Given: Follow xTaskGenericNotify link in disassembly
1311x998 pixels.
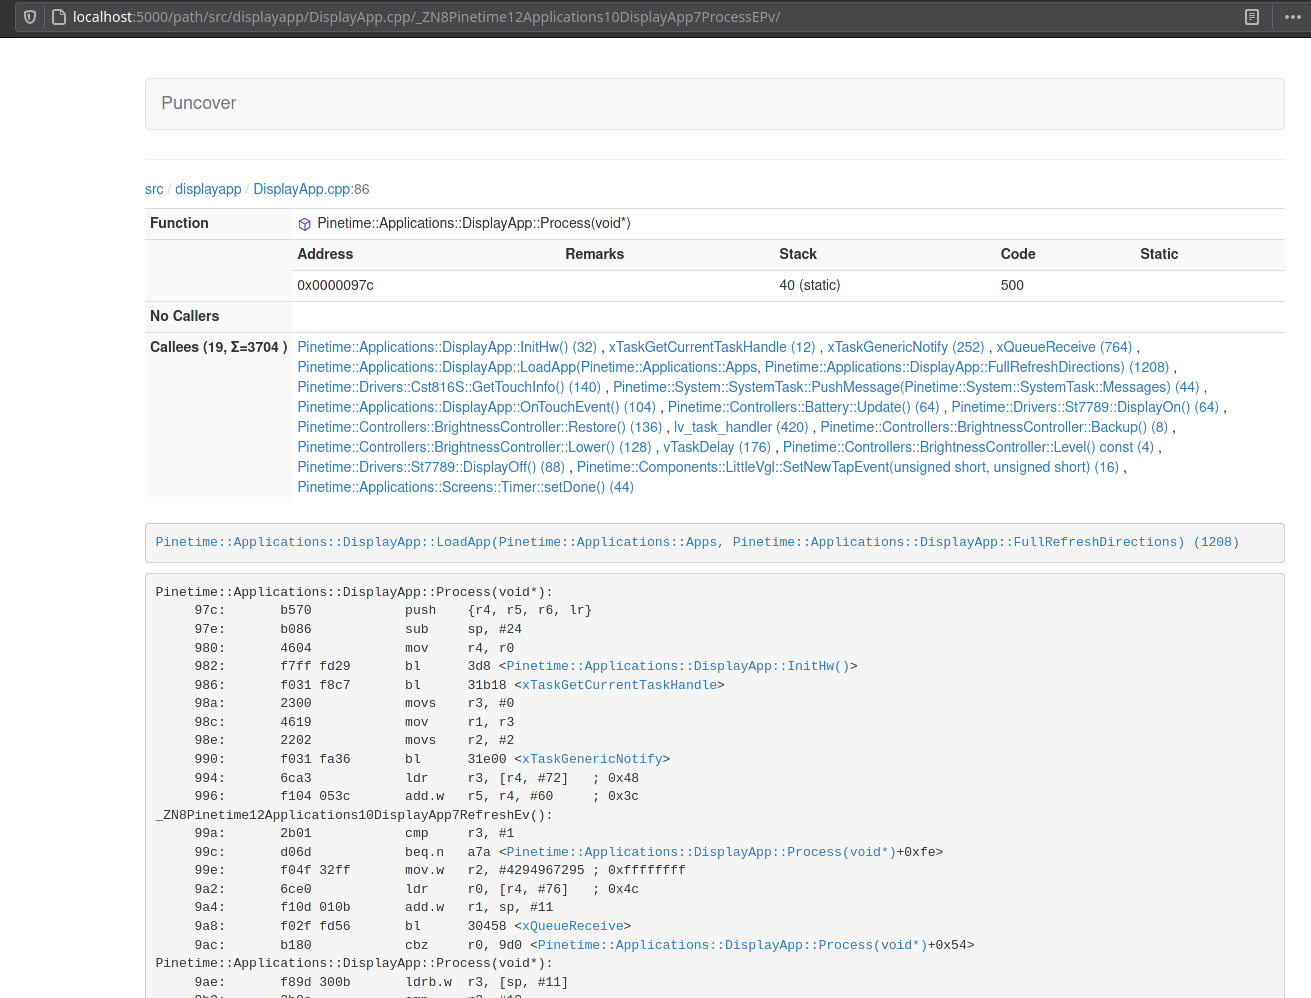Looking at the screenshot, I should click(x=592, y=759).
